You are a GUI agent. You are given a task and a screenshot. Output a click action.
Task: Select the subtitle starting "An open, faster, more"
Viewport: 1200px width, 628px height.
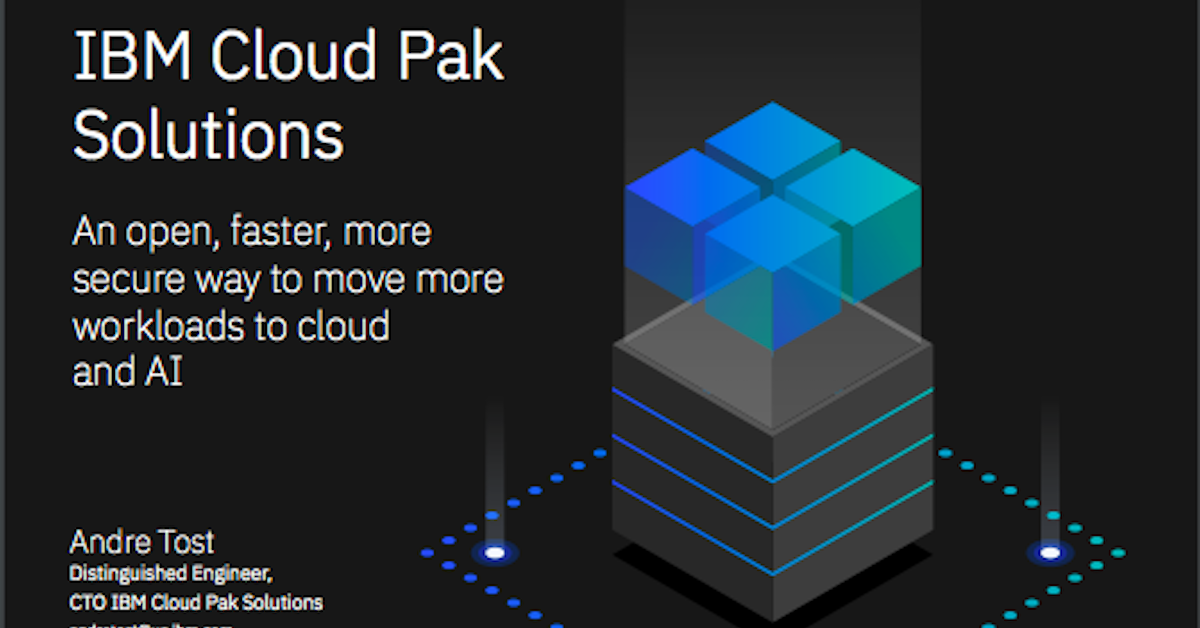pos(288,302)
